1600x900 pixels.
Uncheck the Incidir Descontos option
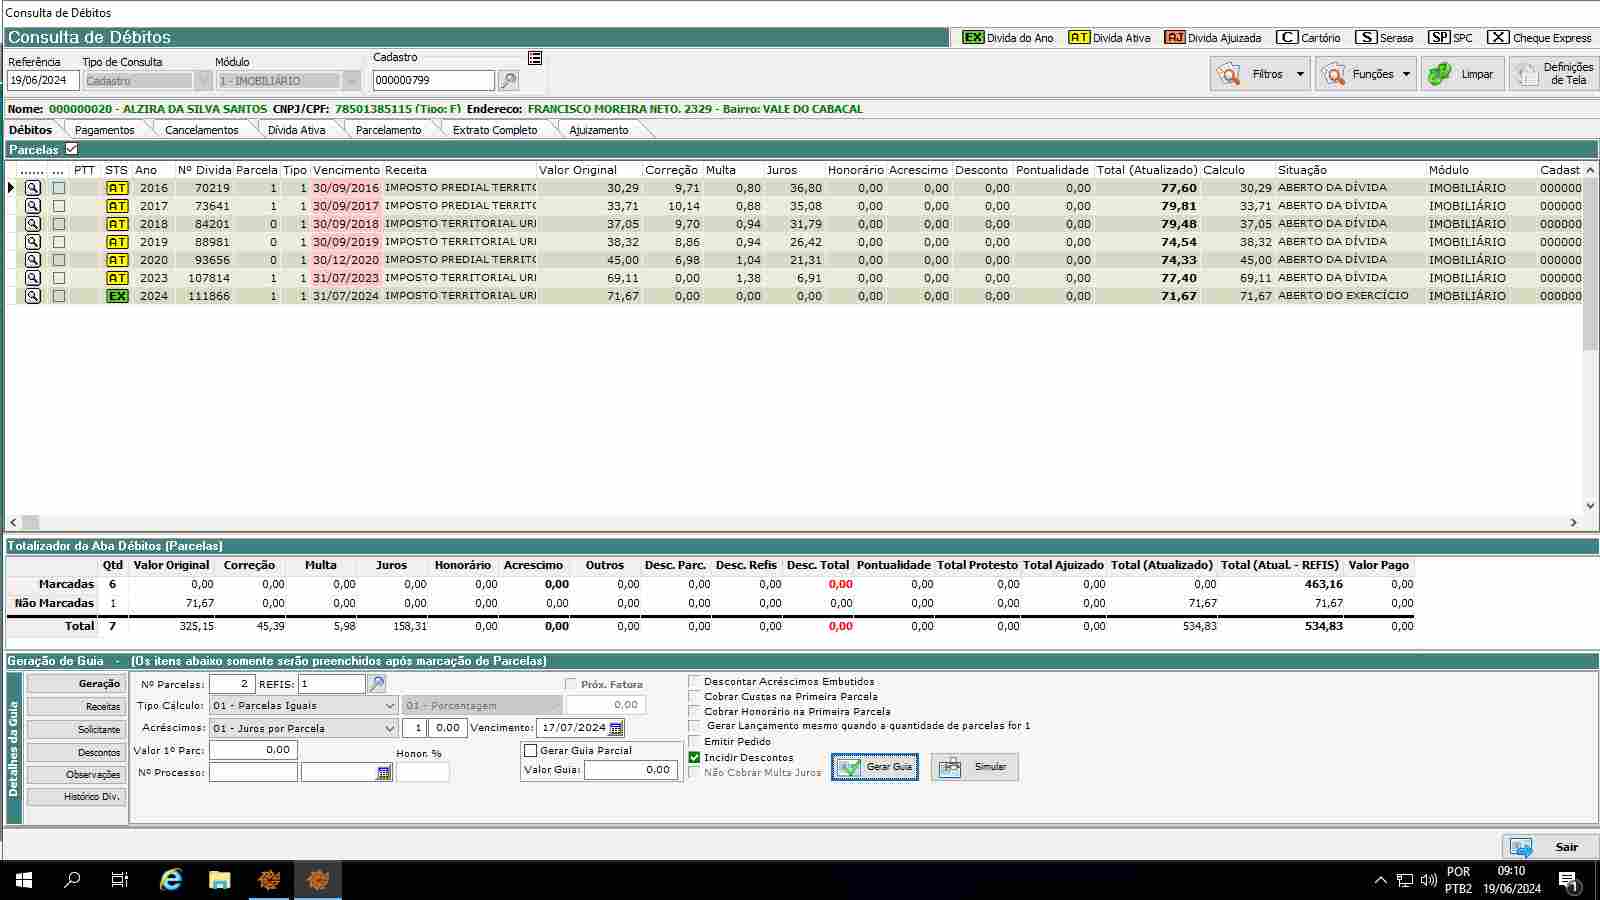click(x=695, y=757)
